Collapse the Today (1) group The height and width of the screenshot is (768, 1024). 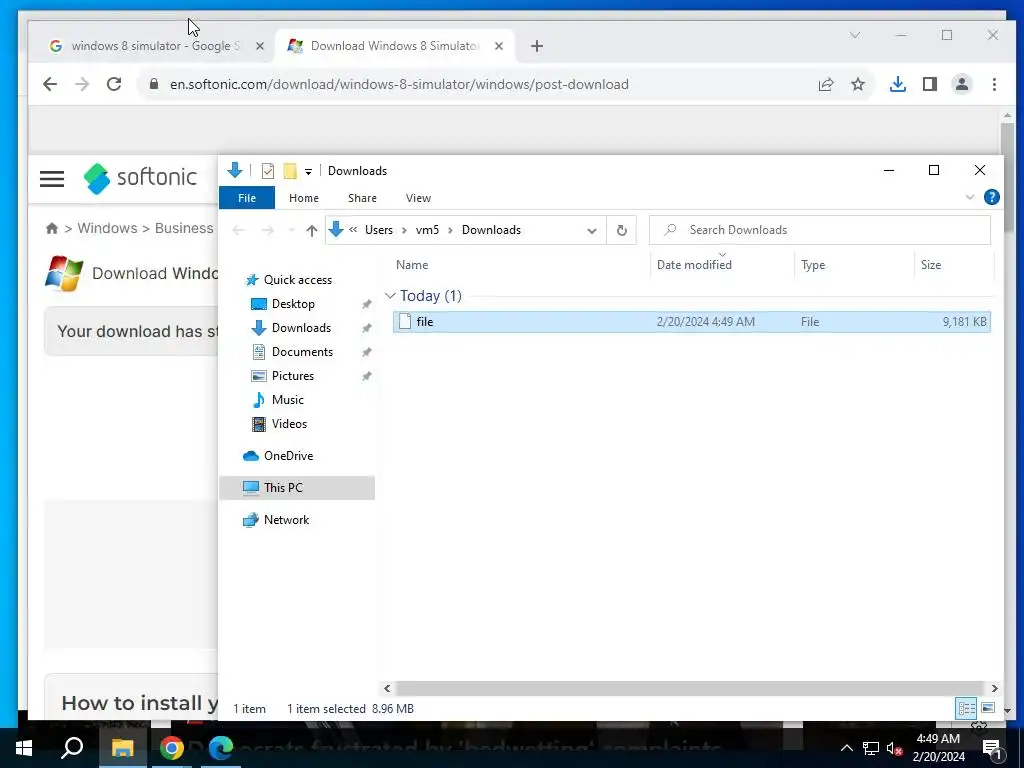390,296
